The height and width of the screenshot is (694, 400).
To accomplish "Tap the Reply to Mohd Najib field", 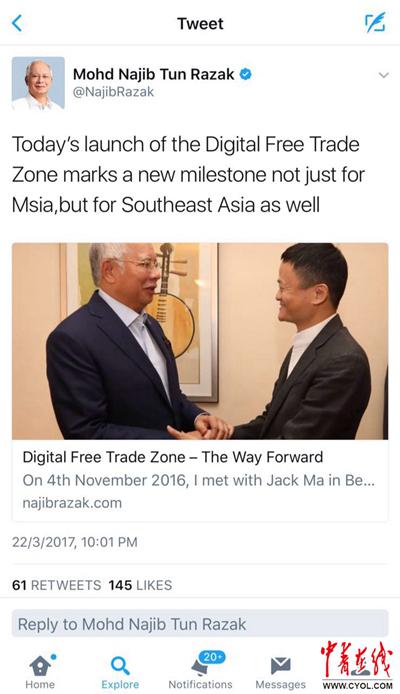I will (200, 624).
